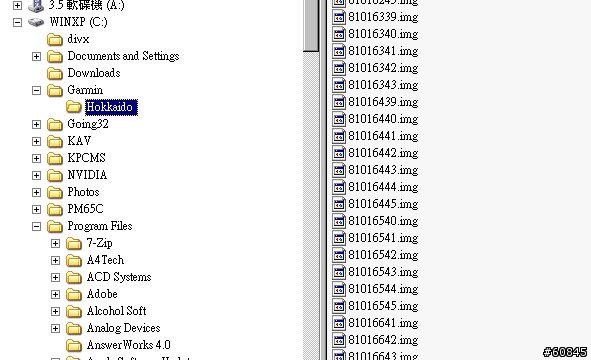Click the folder tree scrollbar thumb

click(x=311, y=25)
